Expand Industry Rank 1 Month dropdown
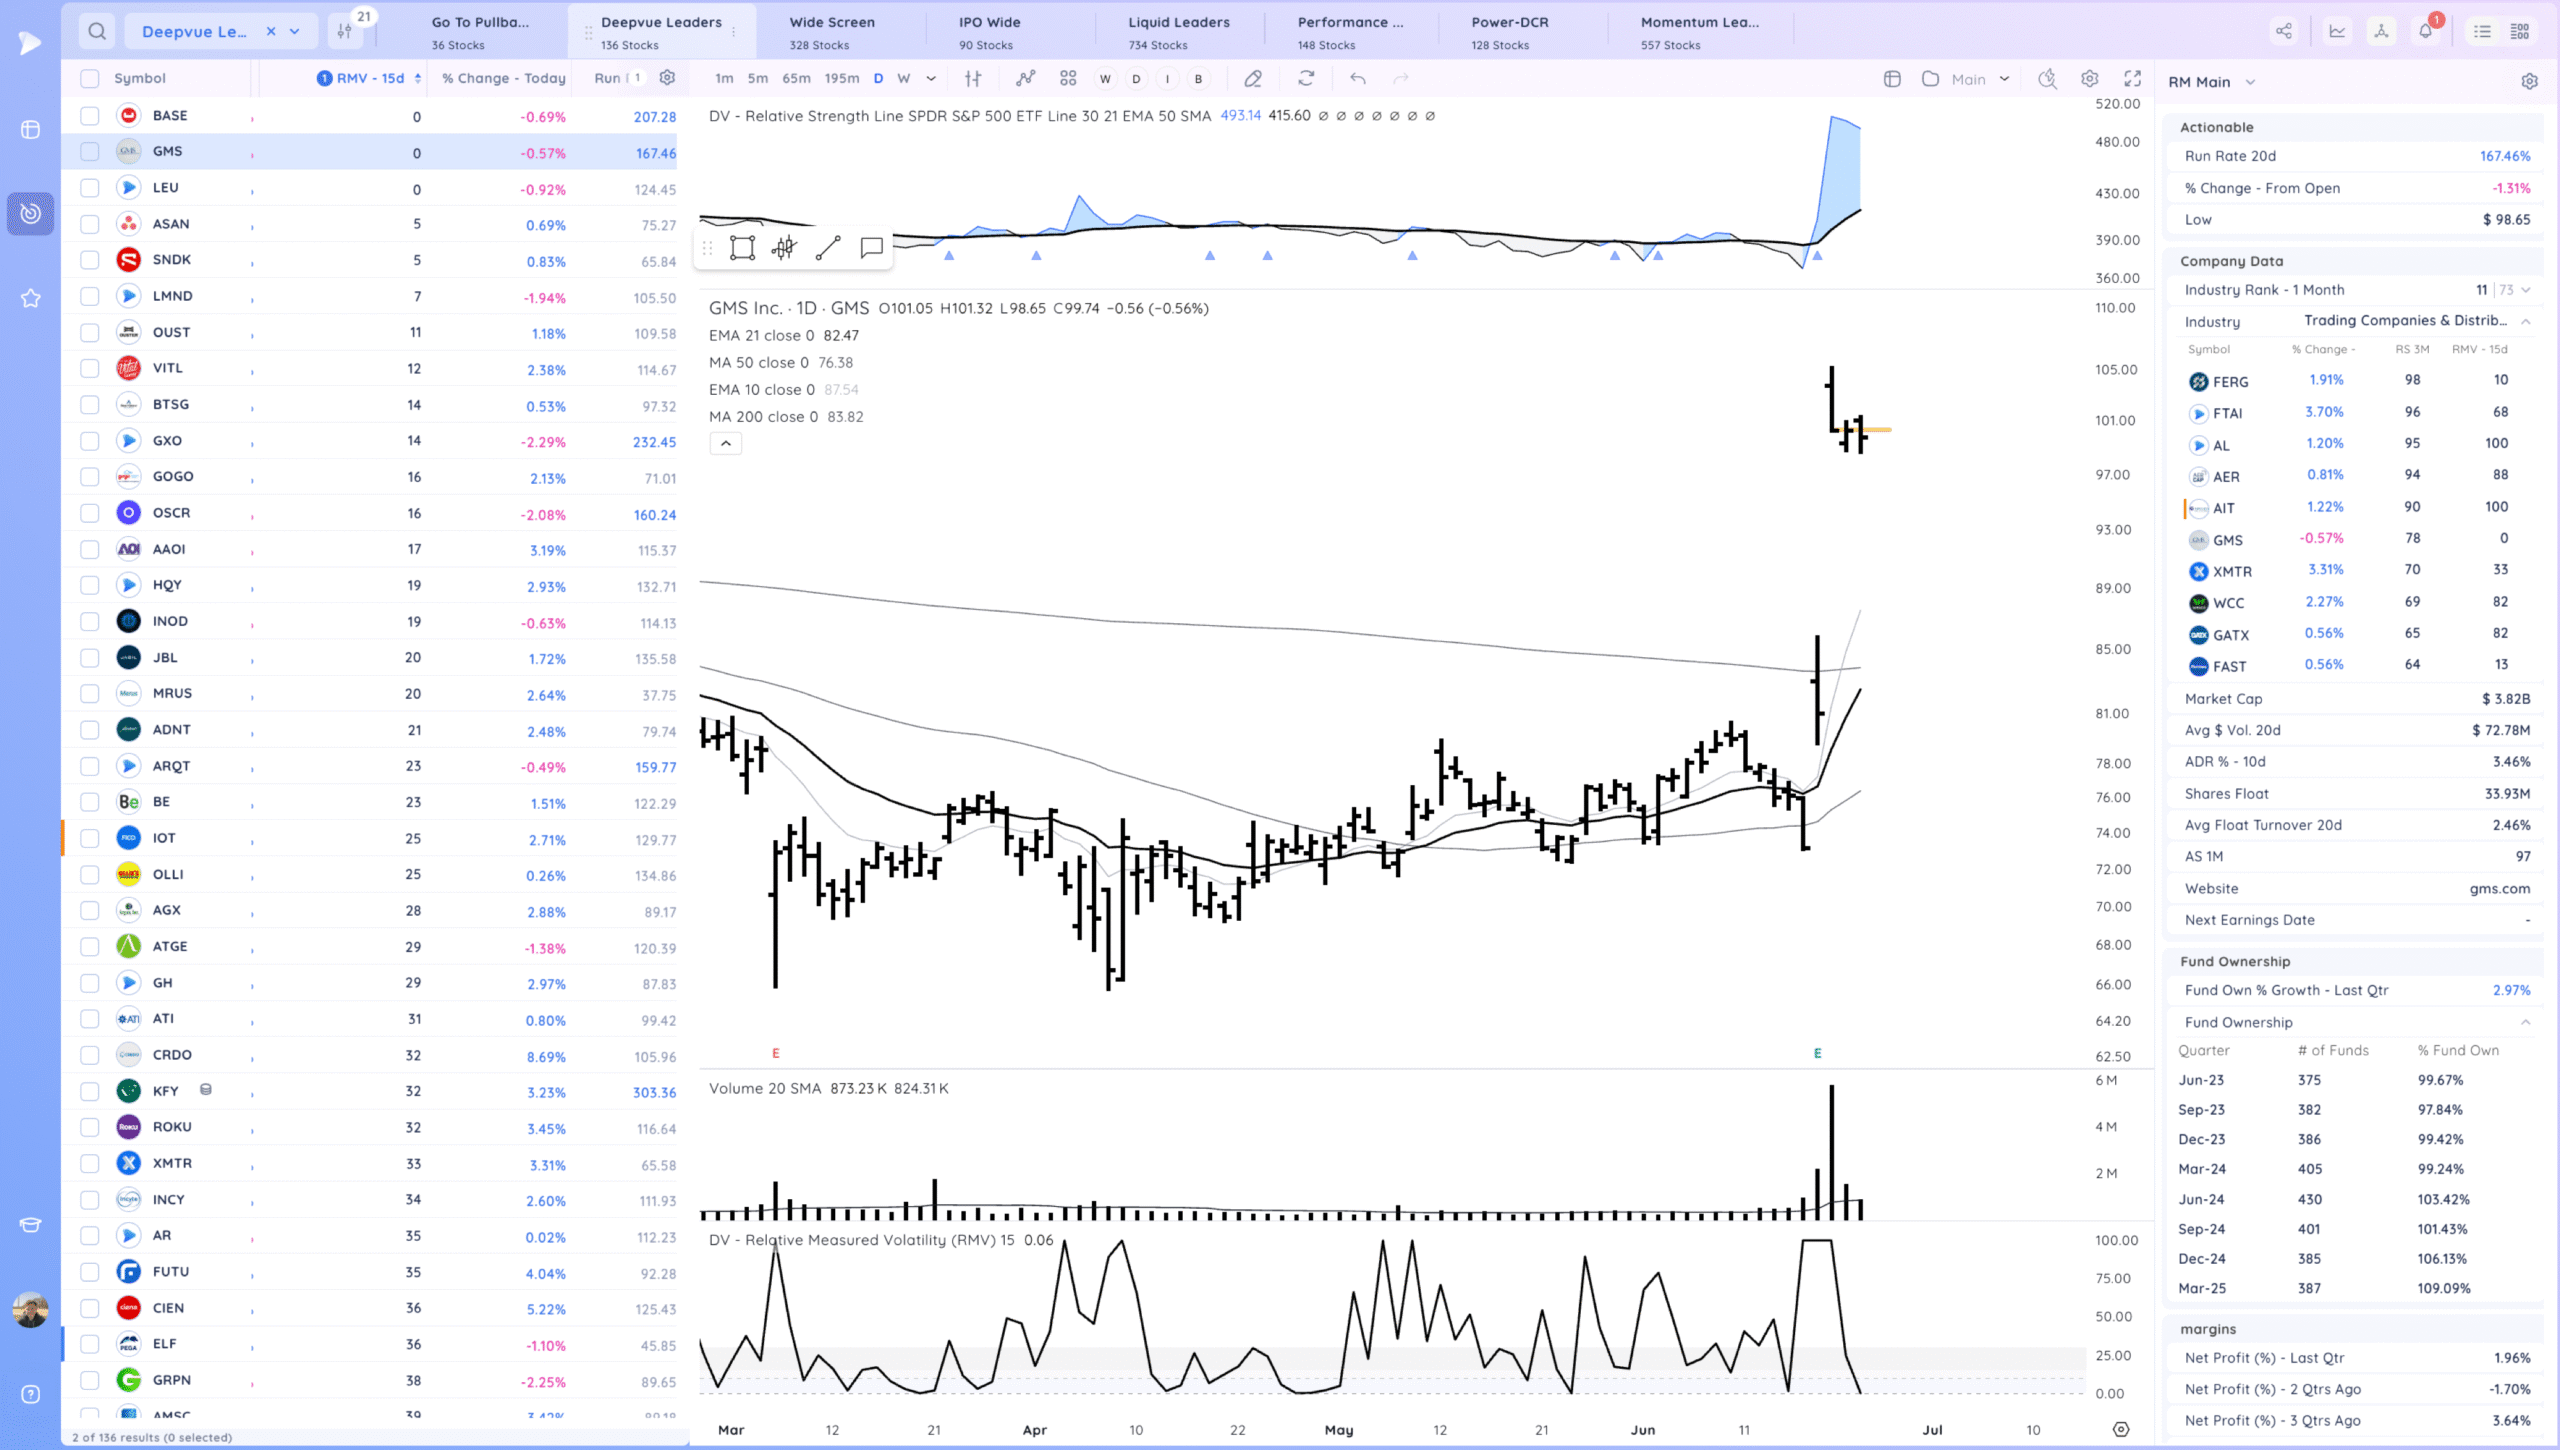This screenshot has height=1450, width=2560. 2526,290
